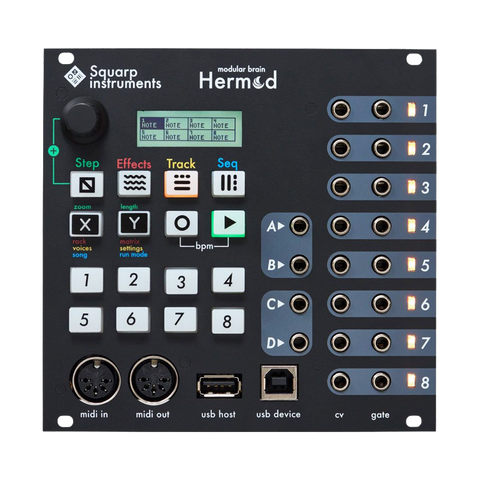Select pad button 3
480x480 pixels.
tap(181, 281)
